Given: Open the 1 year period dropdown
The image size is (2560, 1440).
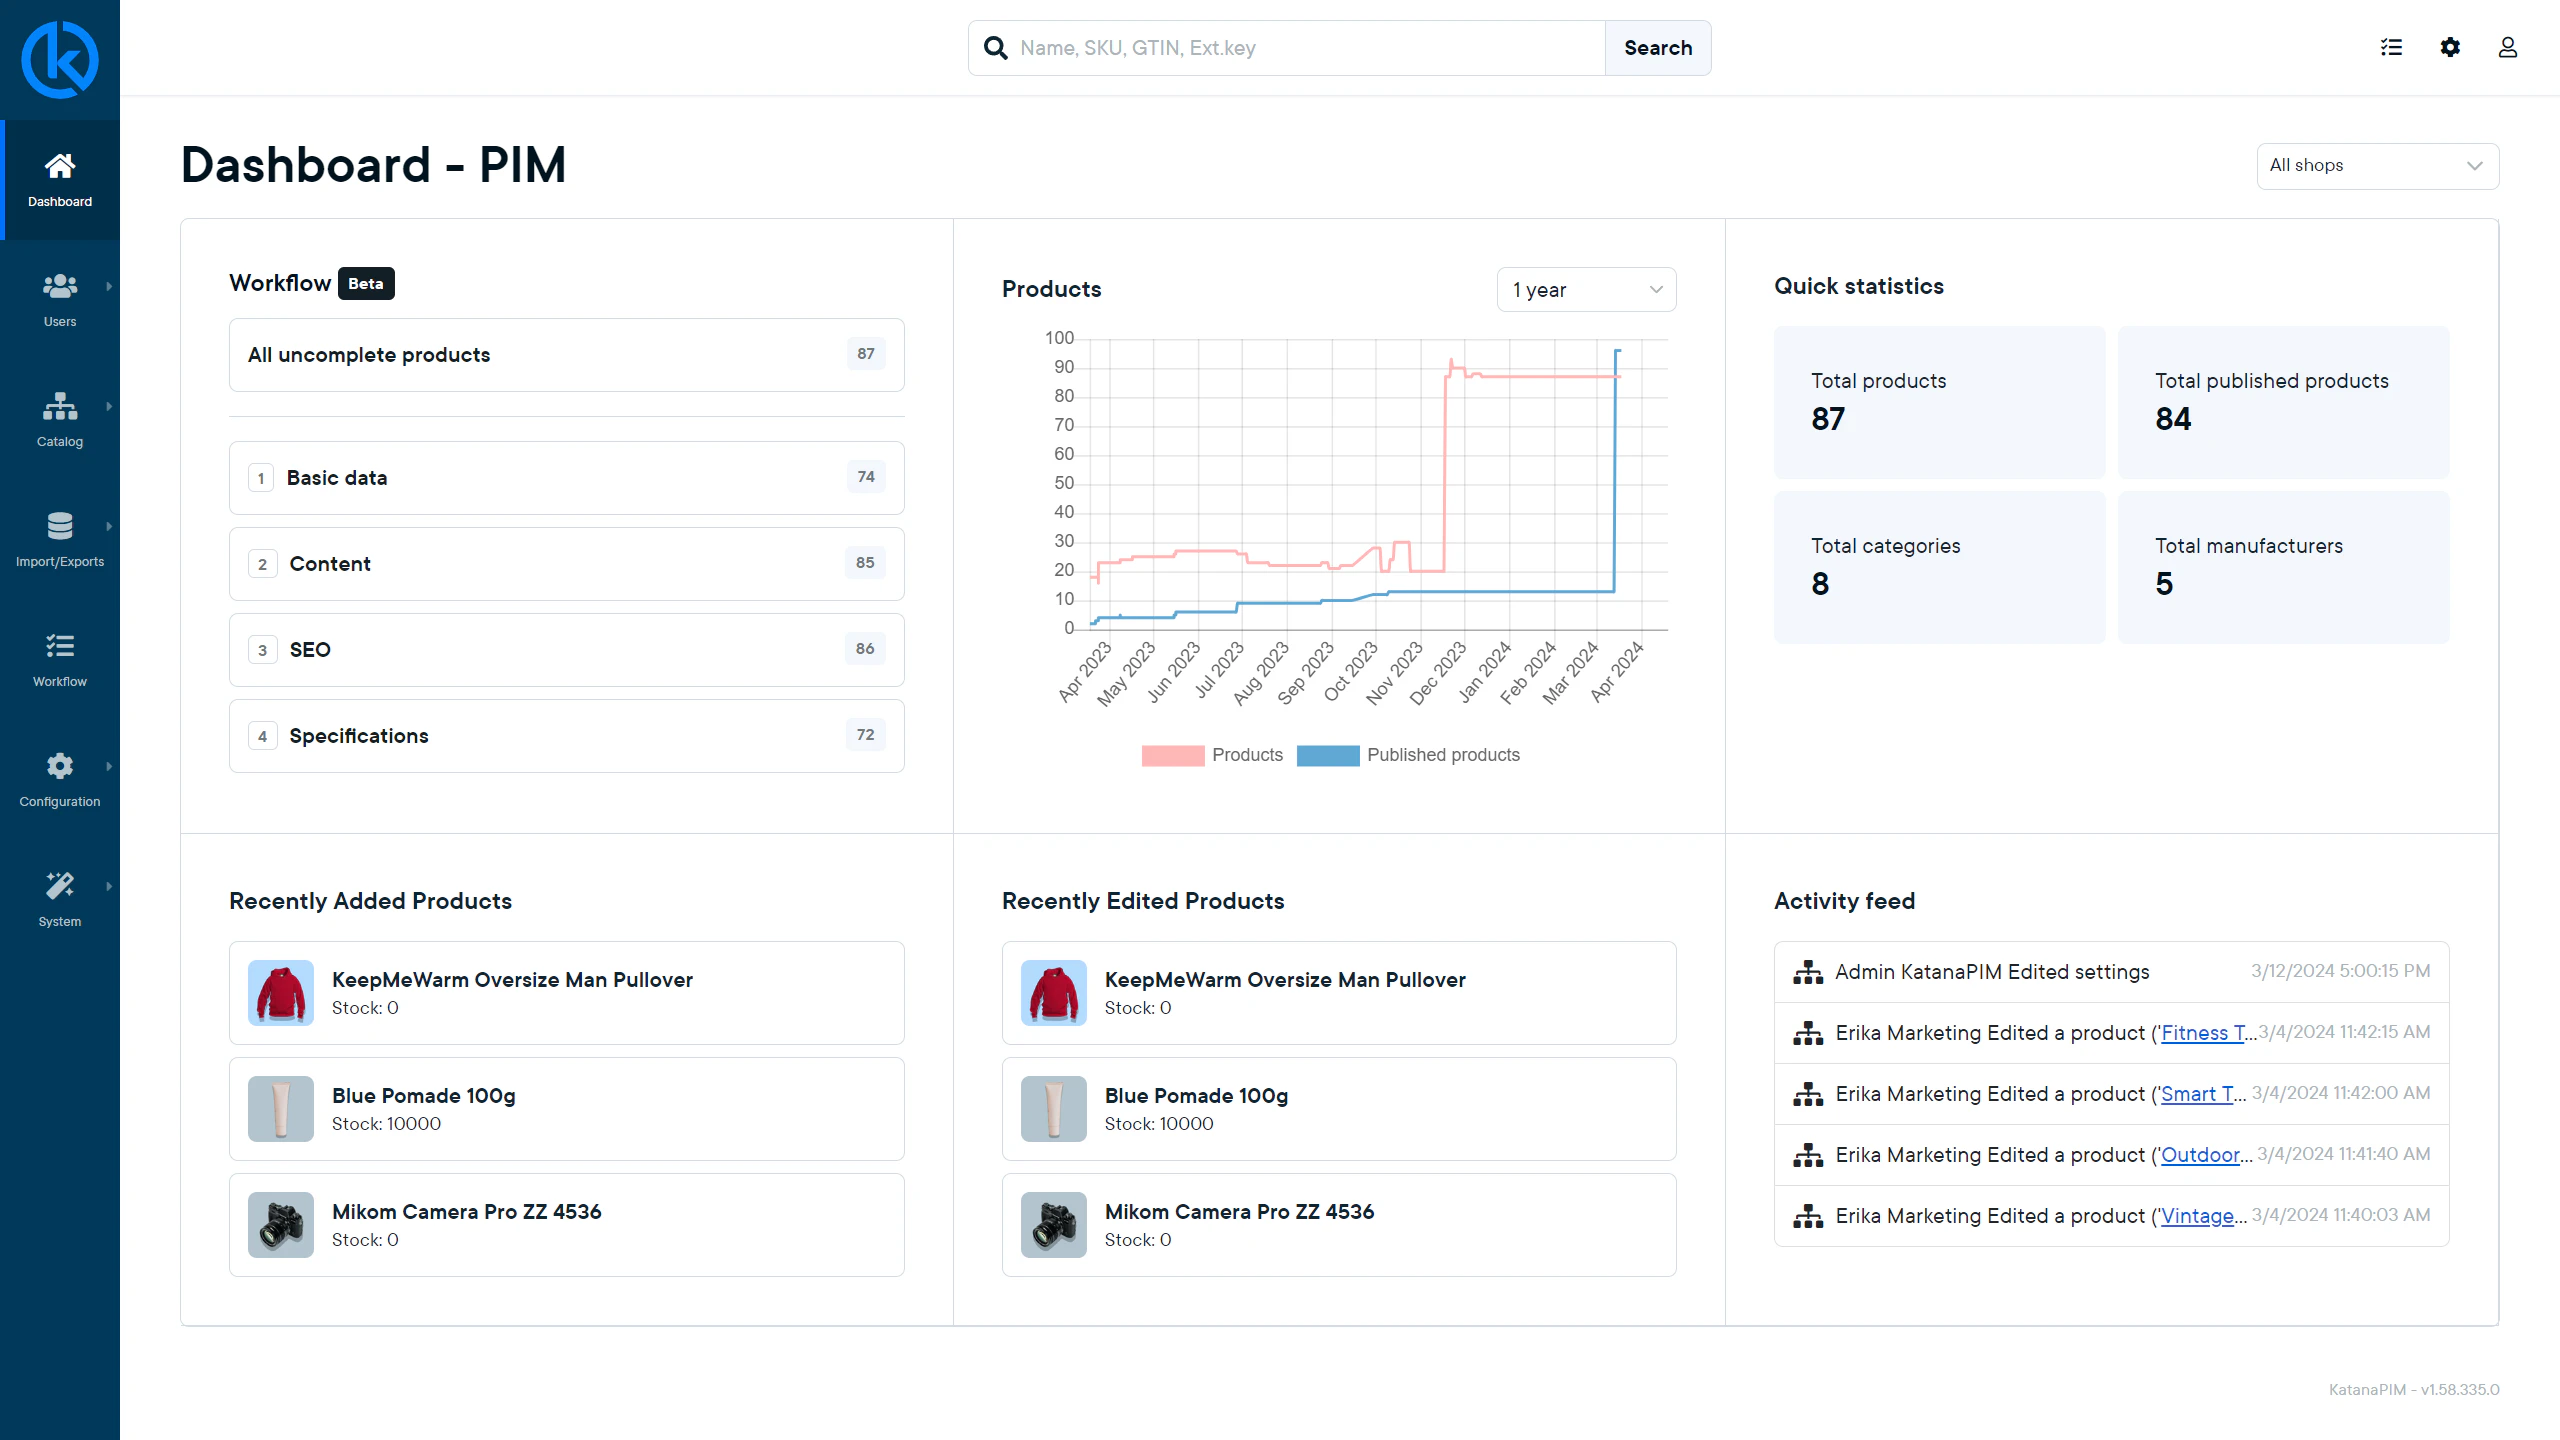Looking at the screenshot, I should coord(1586,290).
